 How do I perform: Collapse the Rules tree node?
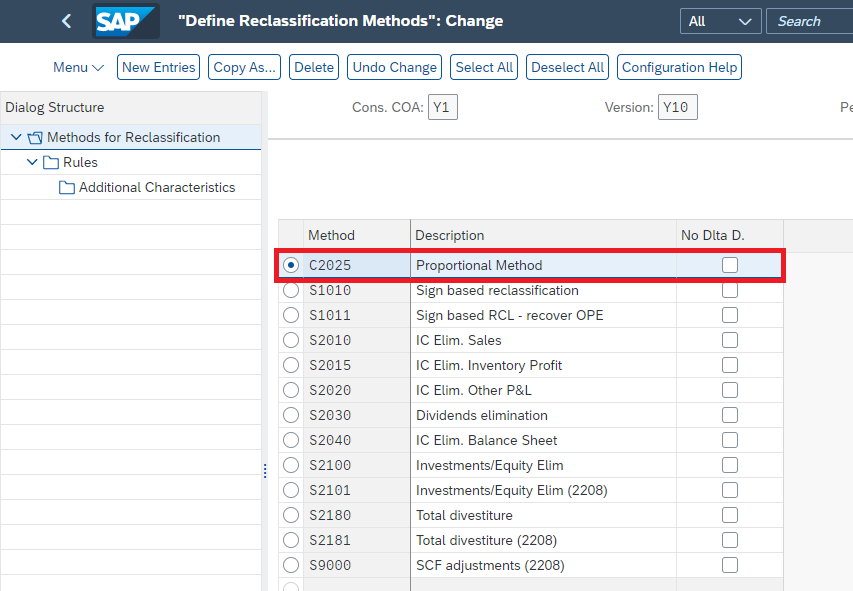(x=32, y=162)
